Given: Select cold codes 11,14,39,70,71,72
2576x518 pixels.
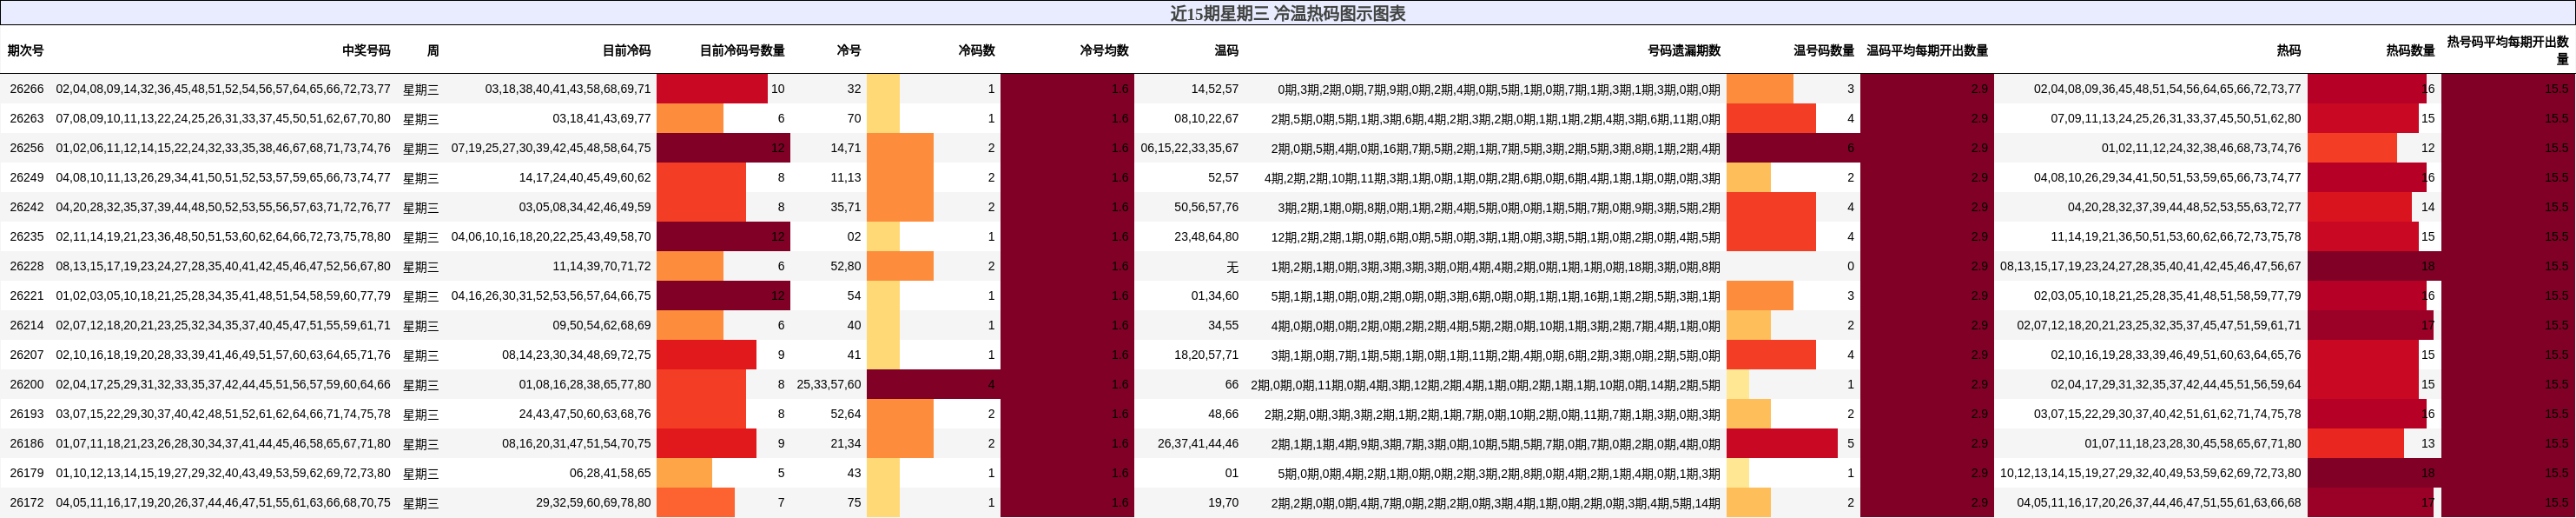Looking at the screenshot, I should [602, 266].
